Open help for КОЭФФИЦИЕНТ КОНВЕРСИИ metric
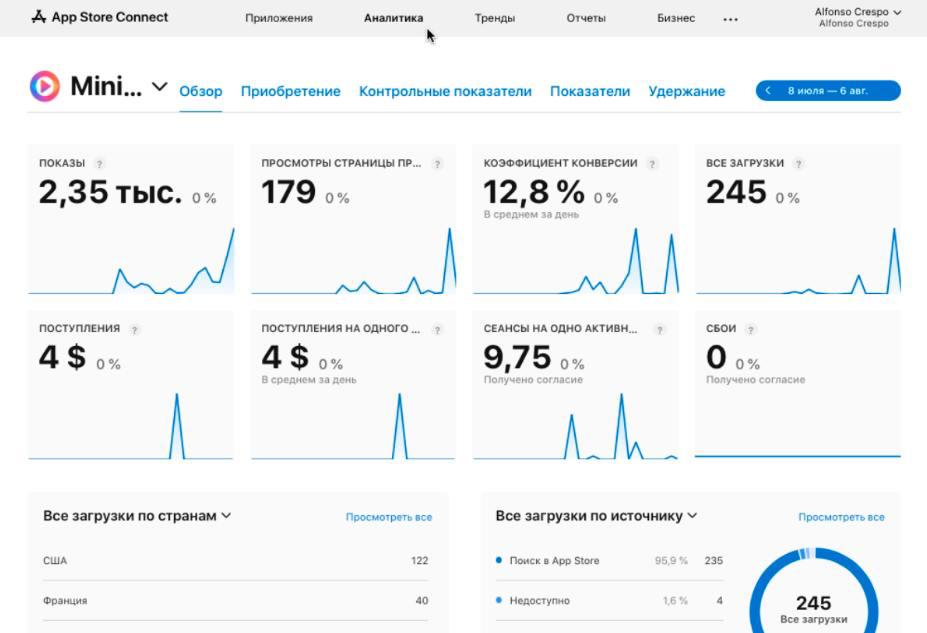The image size is (927, 633). tap(652, 164)
